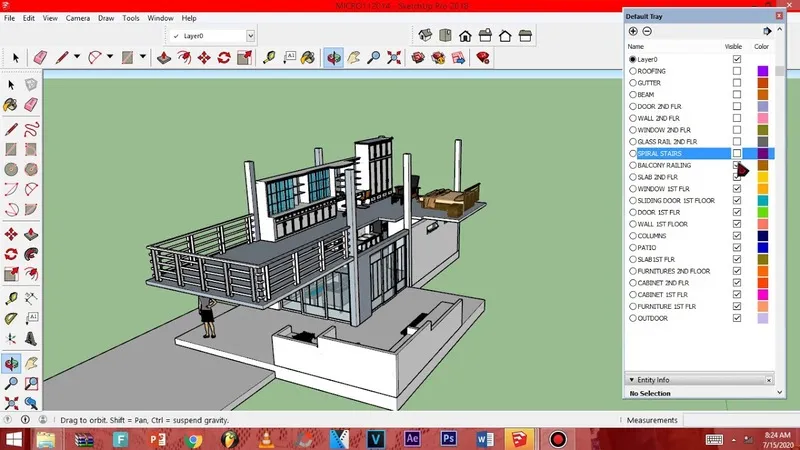The image size is (800, 450).
Task: Open the Camera menu
Action: click(x=77, y=18)
